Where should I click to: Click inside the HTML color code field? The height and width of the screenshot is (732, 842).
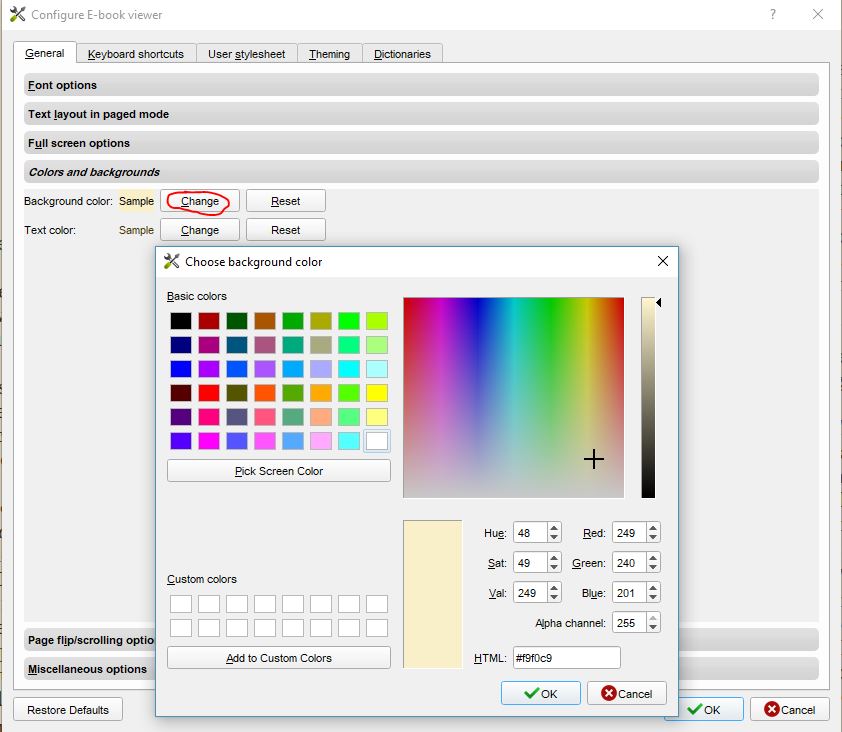coord(565,658)
